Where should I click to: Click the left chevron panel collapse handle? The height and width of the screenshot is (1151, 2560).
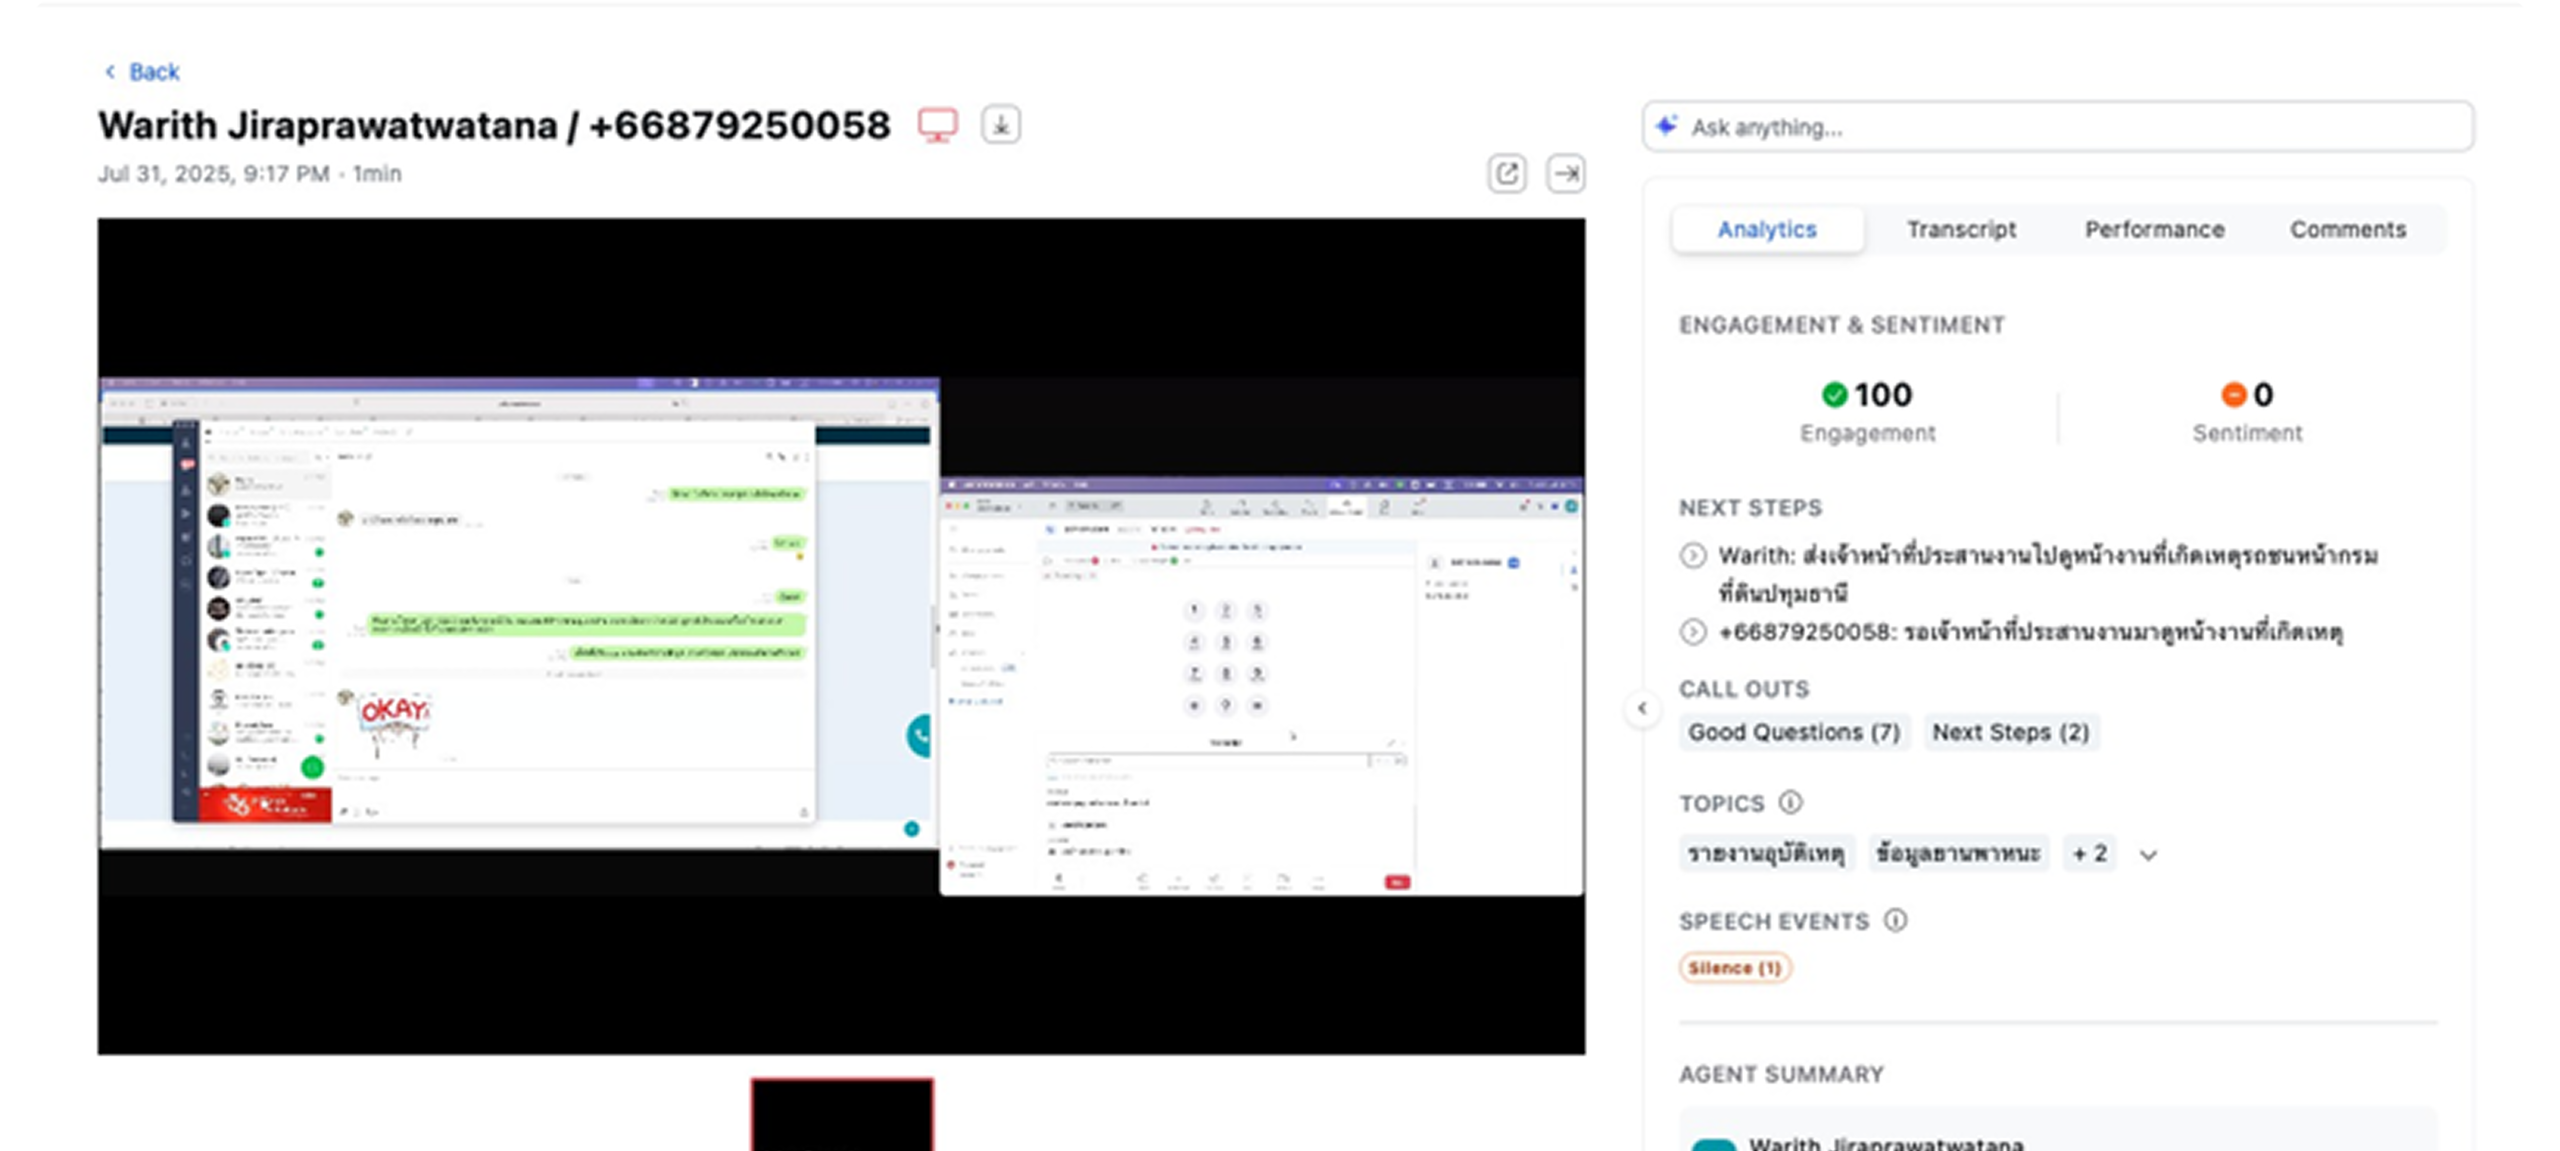click(x=1642, y=709)
